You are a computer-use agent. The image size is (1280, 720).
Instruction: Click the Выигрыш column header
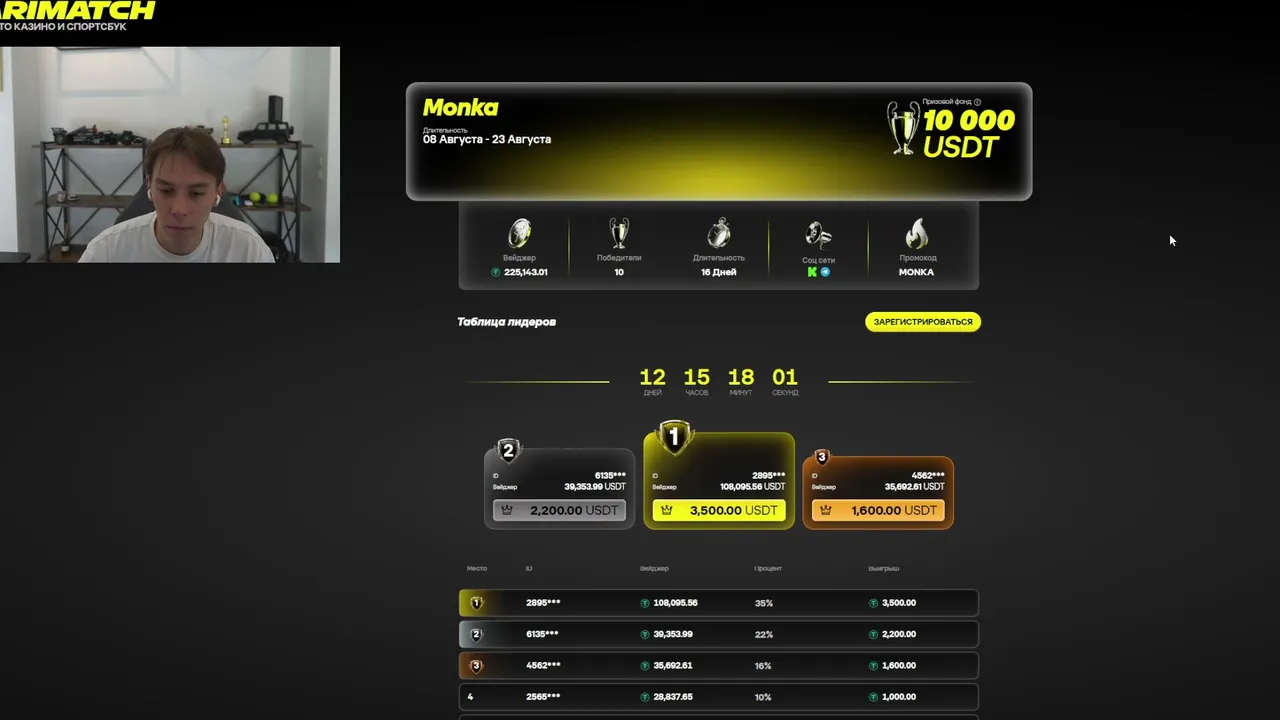(x=884, y=568)
